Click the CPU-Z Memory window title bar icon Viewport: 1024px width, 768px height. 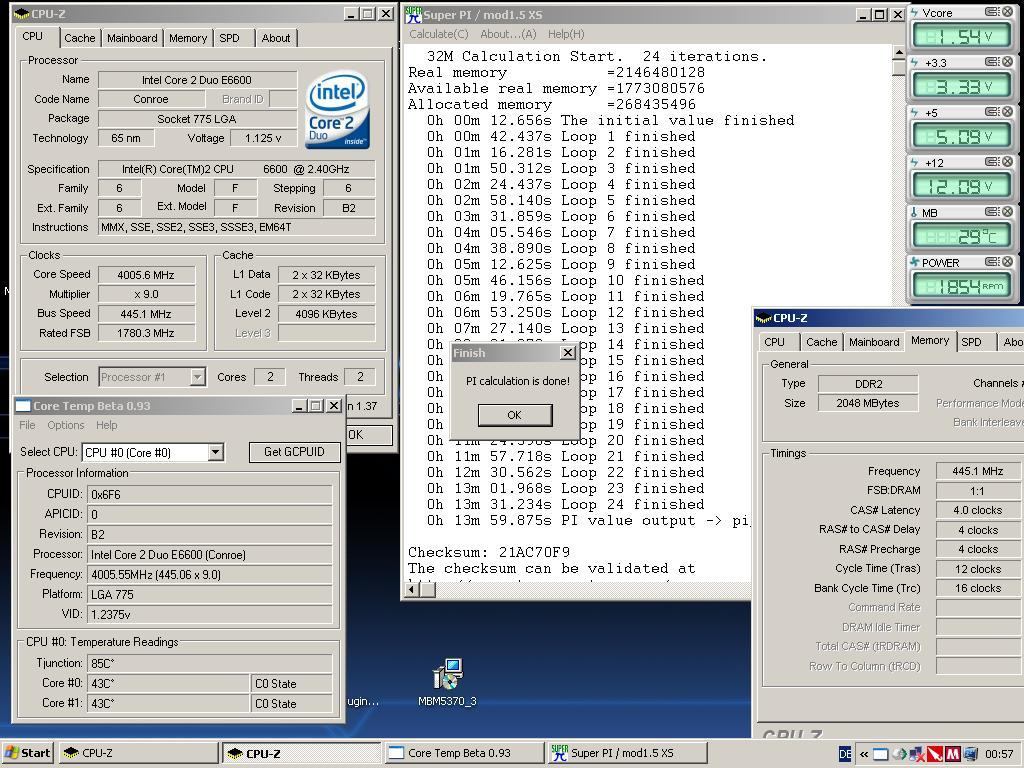tap(763, 318)
